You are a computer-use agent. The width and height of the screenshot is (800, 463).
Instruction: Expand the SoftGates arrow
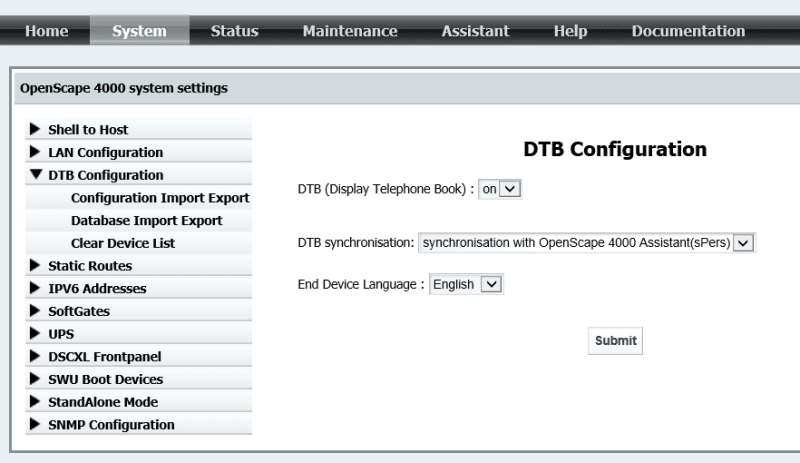[x=35, y=310]
